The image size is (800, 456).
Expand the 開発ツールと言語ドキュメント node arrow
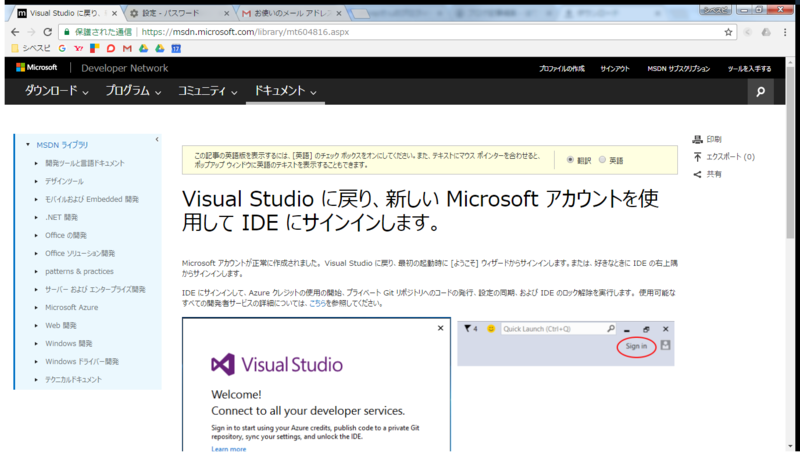click(36, 163)
